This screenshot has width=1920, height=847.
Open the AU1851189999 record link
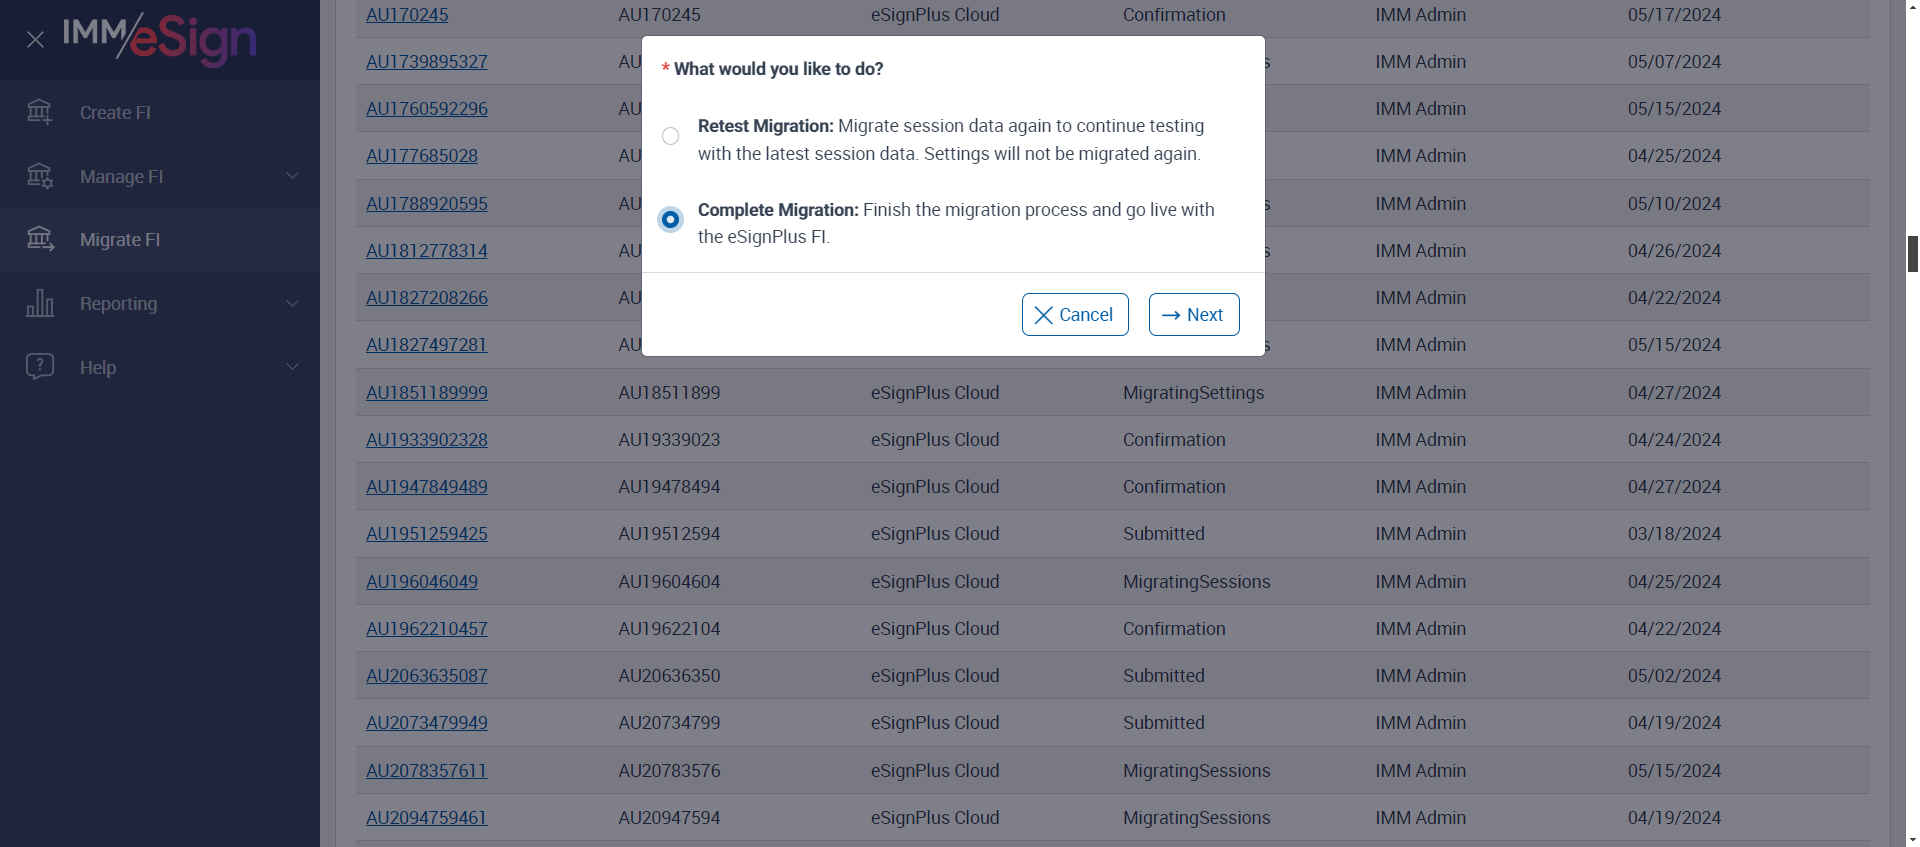point(427,393)
